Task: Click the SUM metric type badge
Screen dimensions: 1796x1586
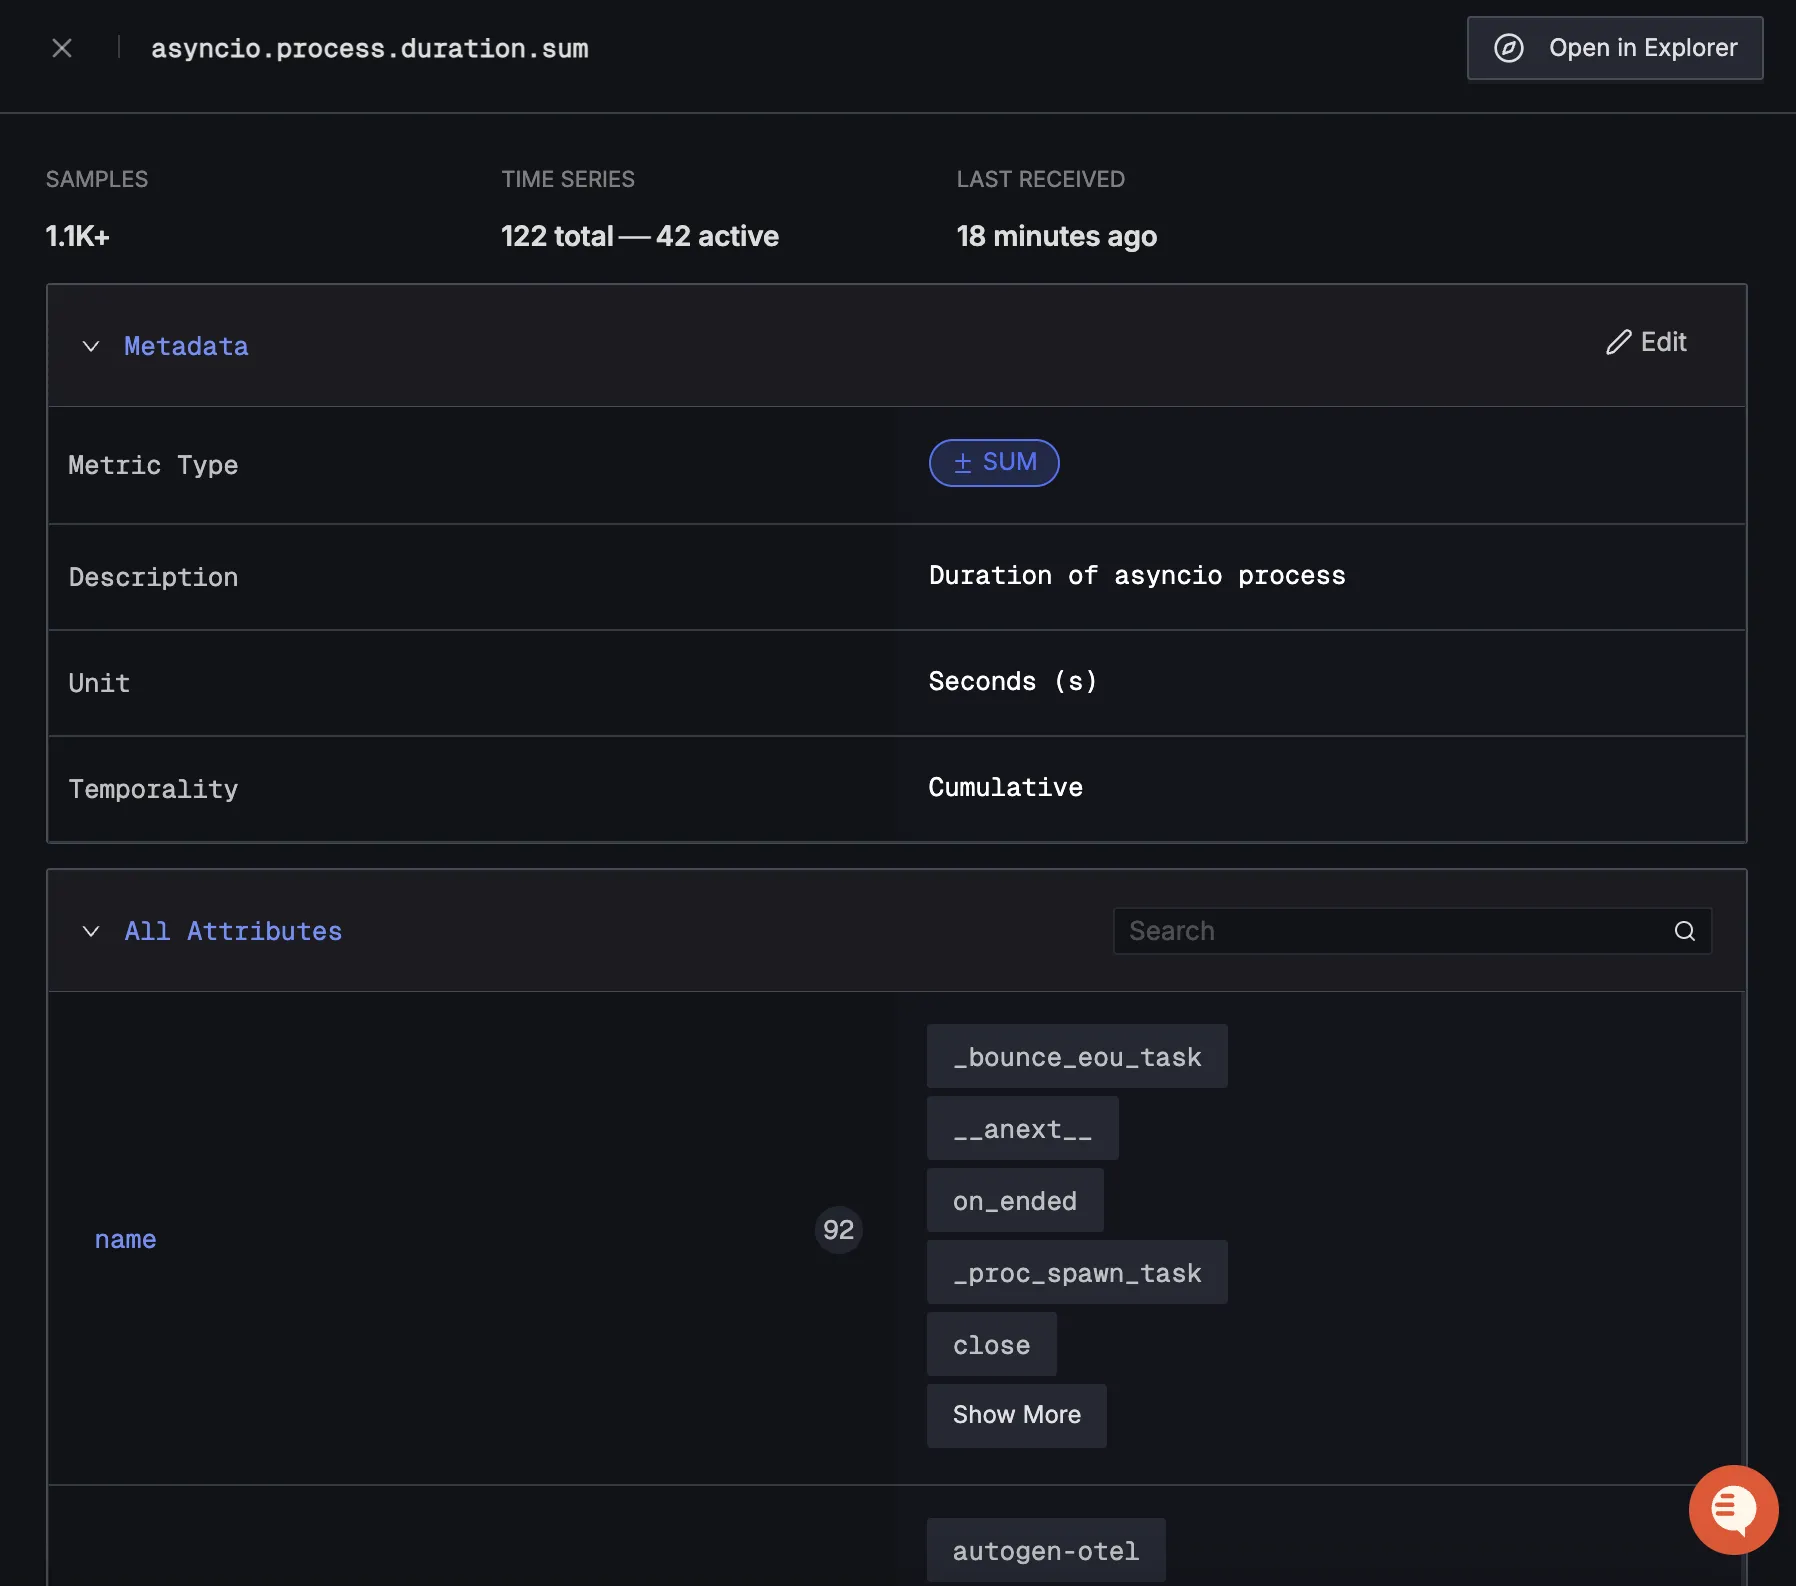Action: point(994,463)
